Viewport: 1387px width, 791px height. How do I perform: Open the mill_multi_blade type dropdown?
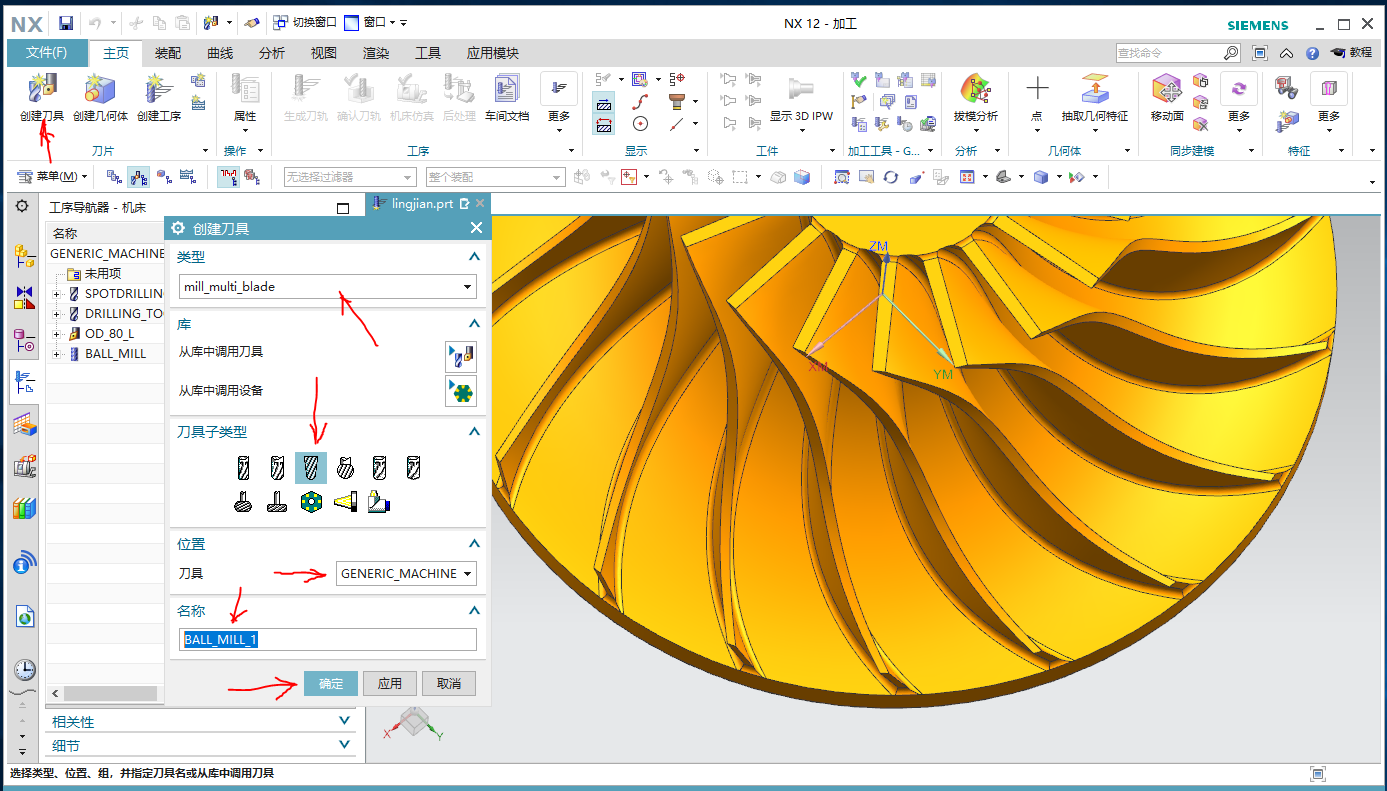(x=328, y=287)
